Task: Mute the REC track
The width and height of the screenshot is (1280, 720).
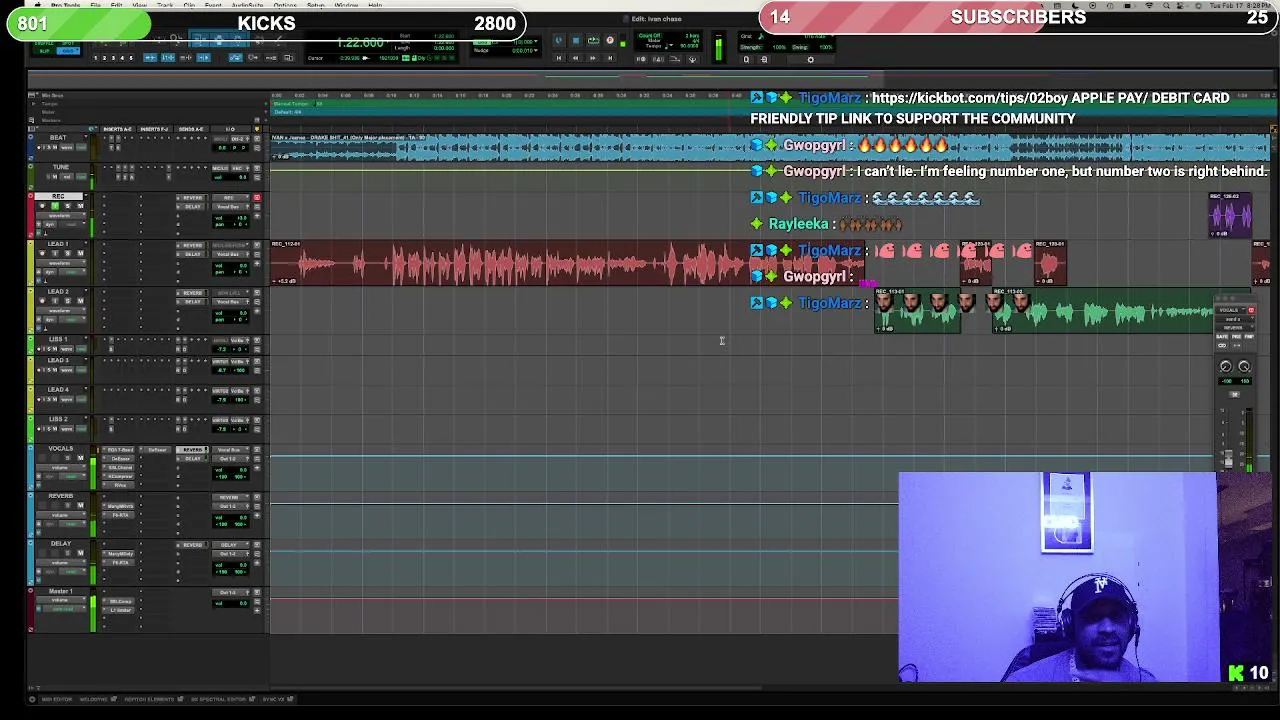Action: click(x=80, y=206)
